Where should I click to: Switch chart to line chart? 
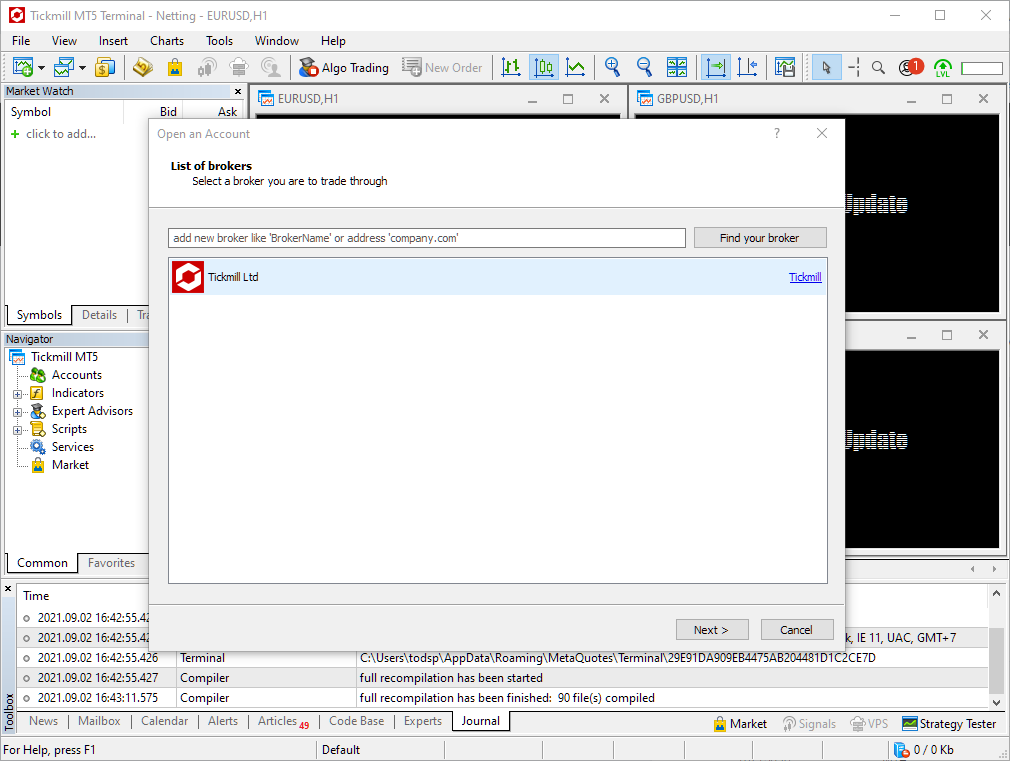575,67
